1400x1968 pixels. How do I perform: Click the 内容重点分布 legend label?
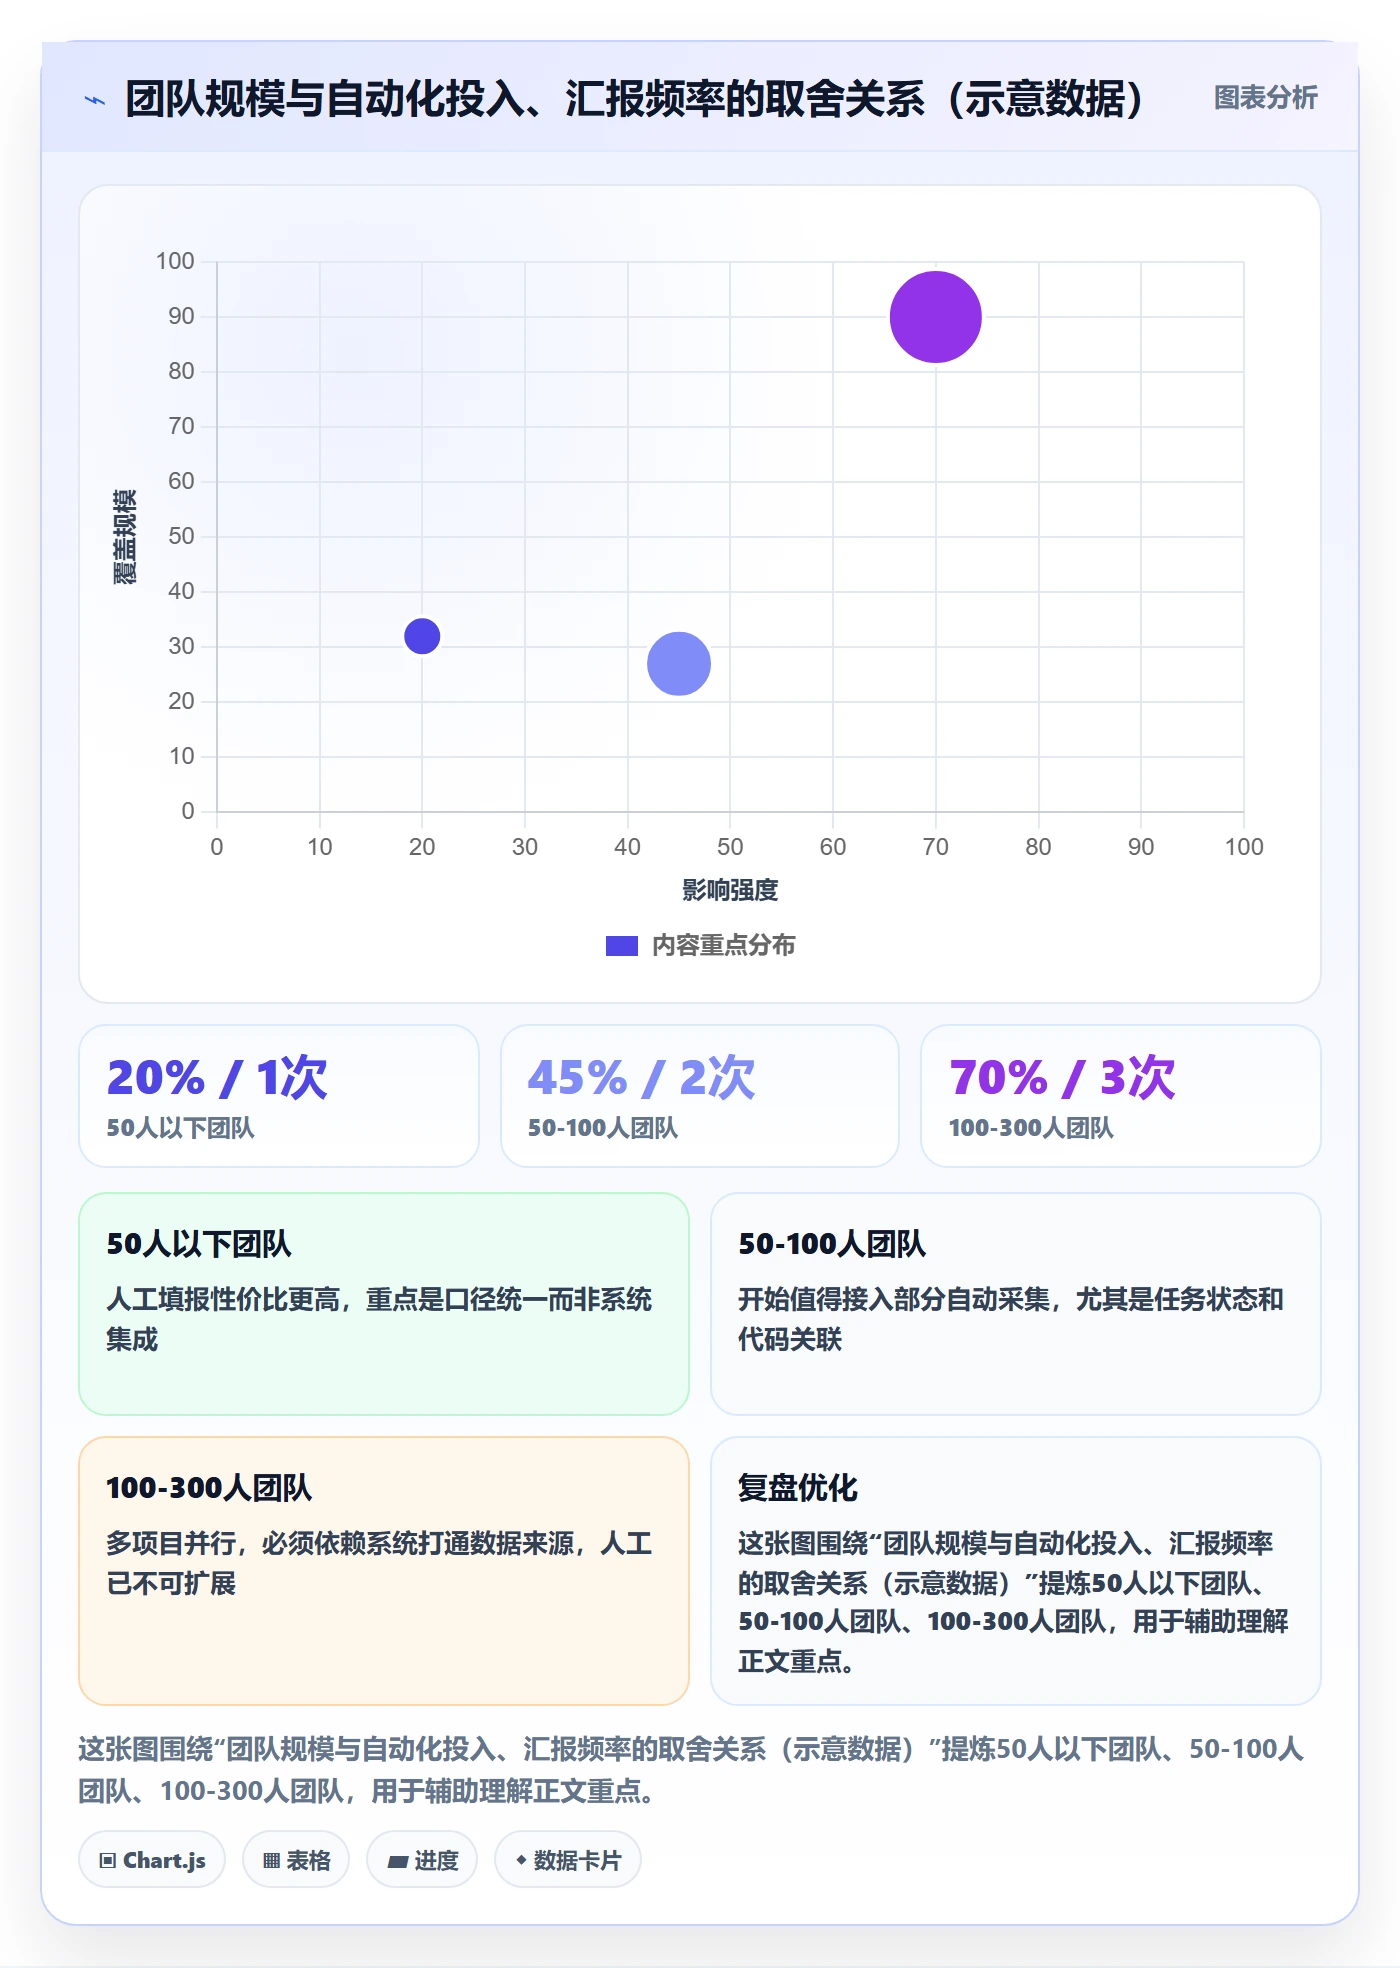click(x=723, y=946)
